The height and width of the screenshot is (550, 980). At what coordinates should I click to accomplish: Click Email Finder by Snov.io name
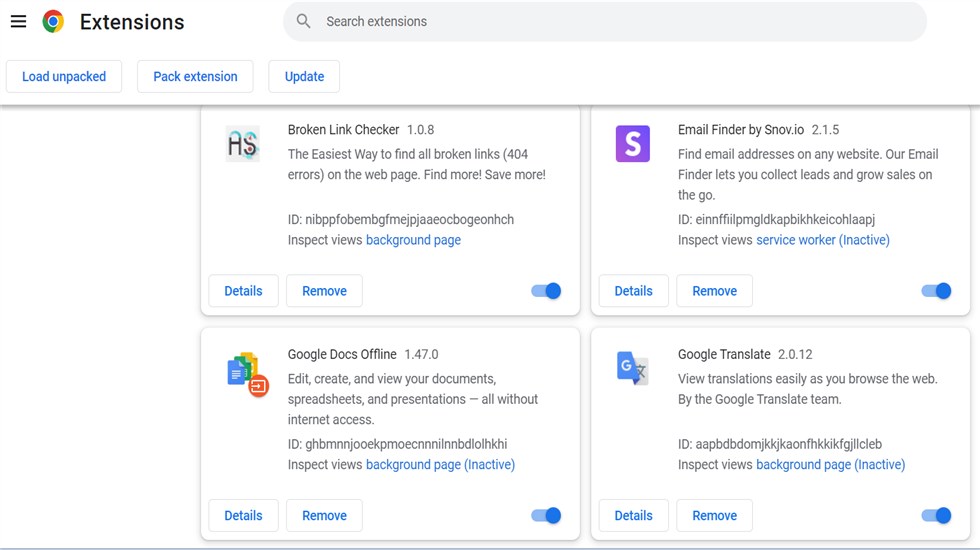click(741, 129)
